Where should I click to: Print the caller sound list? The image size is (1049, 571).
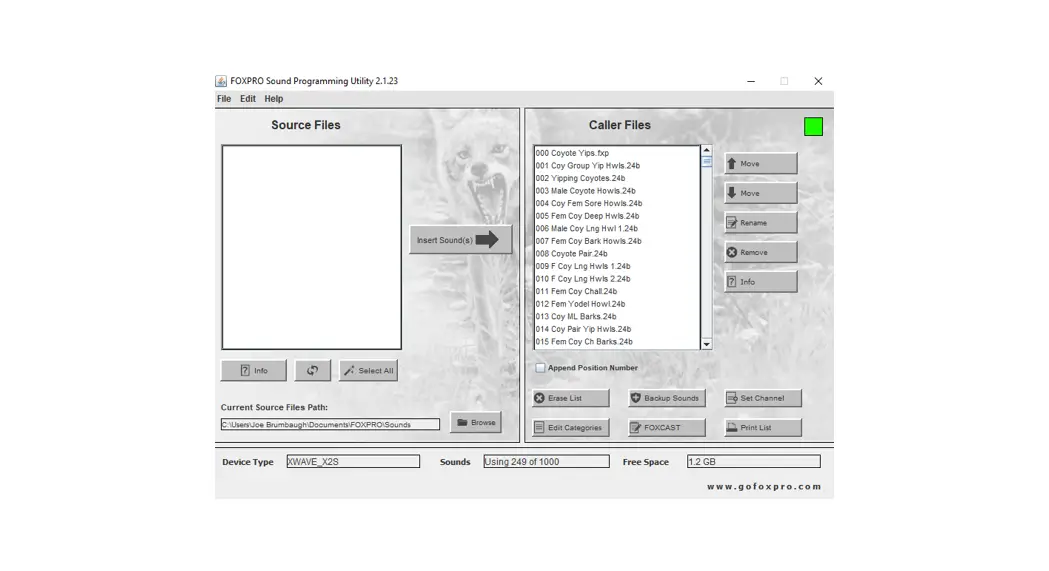click(x=763, y=427)
